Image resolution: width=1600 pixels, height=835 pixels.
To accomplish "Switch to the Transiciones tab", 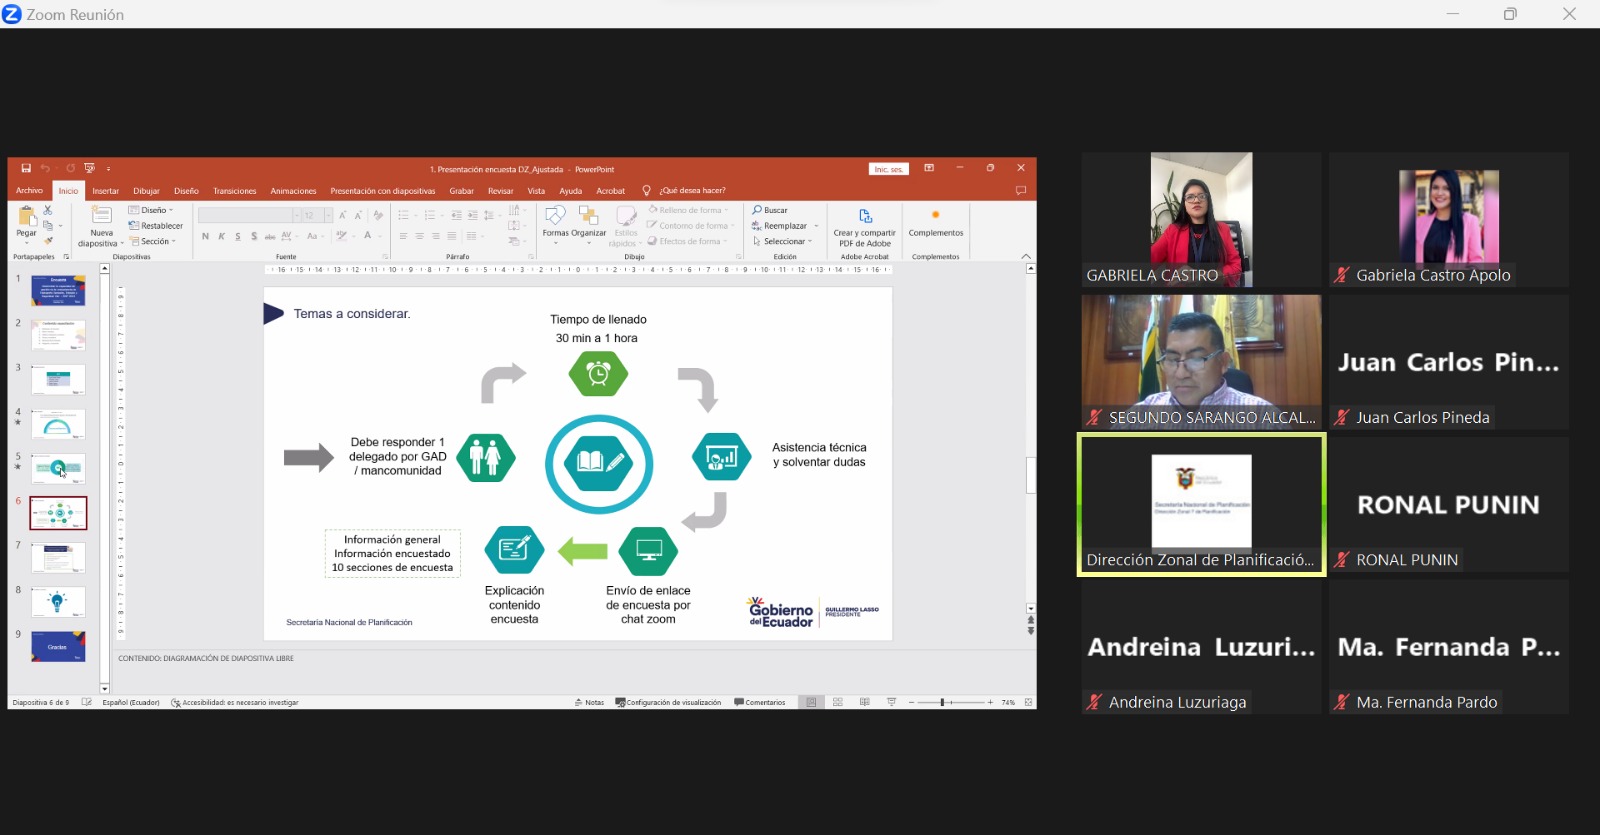I will (x=234, y=191).
